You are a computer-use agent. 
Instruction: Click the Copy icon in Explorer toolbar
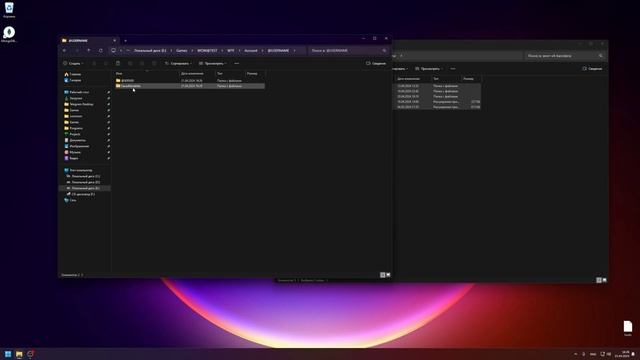coord(106,64)
